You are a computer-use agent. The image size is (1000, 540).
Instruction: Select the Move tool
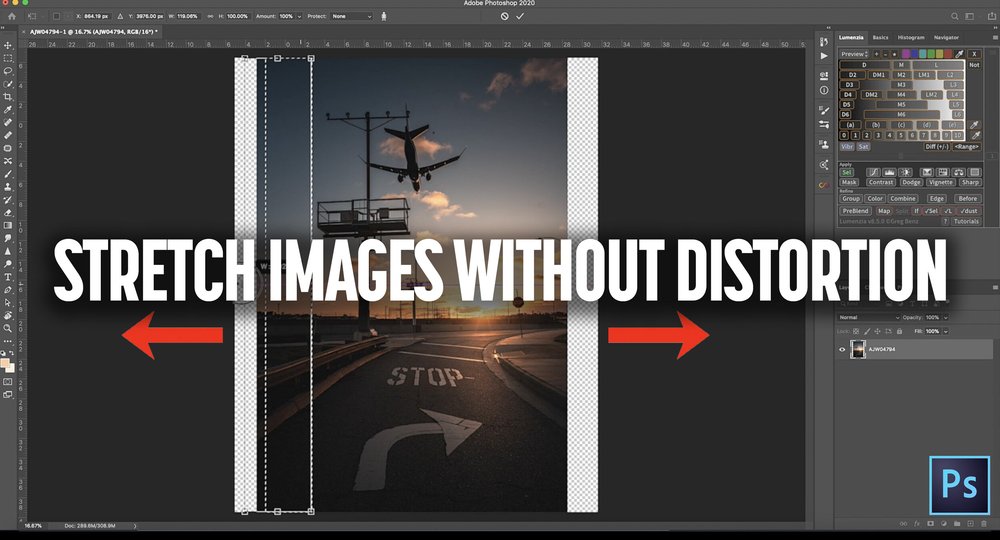click(8, 46)
